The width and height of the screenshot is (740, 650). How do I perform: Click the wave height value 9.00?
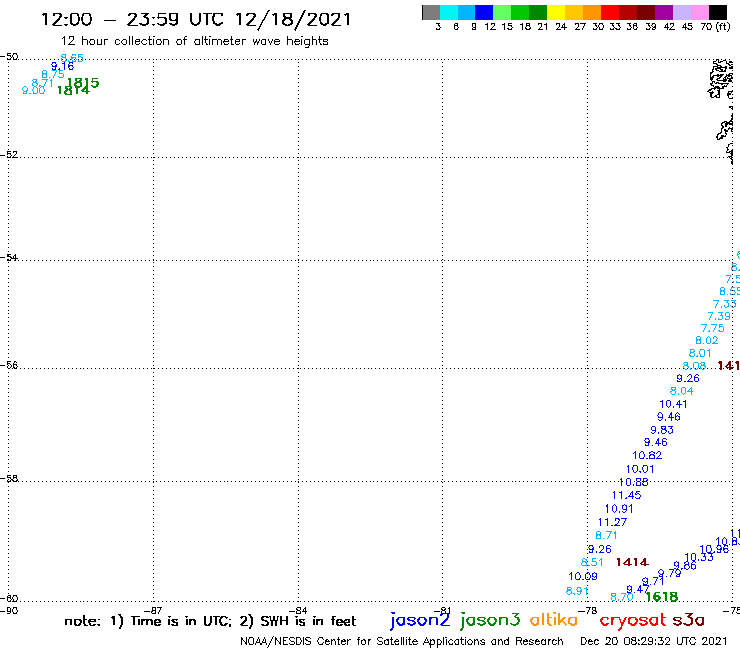[34, 90]
